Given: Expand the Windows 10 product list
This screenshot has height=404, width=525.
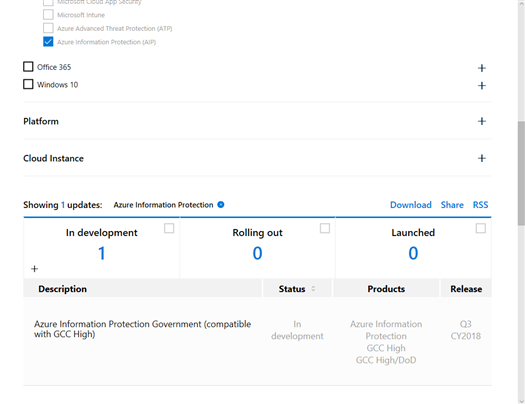Looking at the screenshot, I should [x=481, y=85].
